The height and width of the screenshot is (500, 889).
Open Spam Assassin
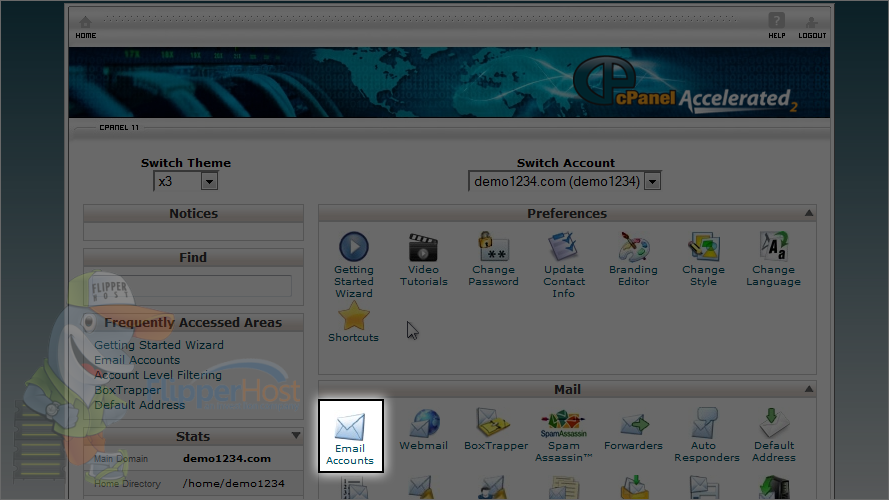tap(564, 436)
